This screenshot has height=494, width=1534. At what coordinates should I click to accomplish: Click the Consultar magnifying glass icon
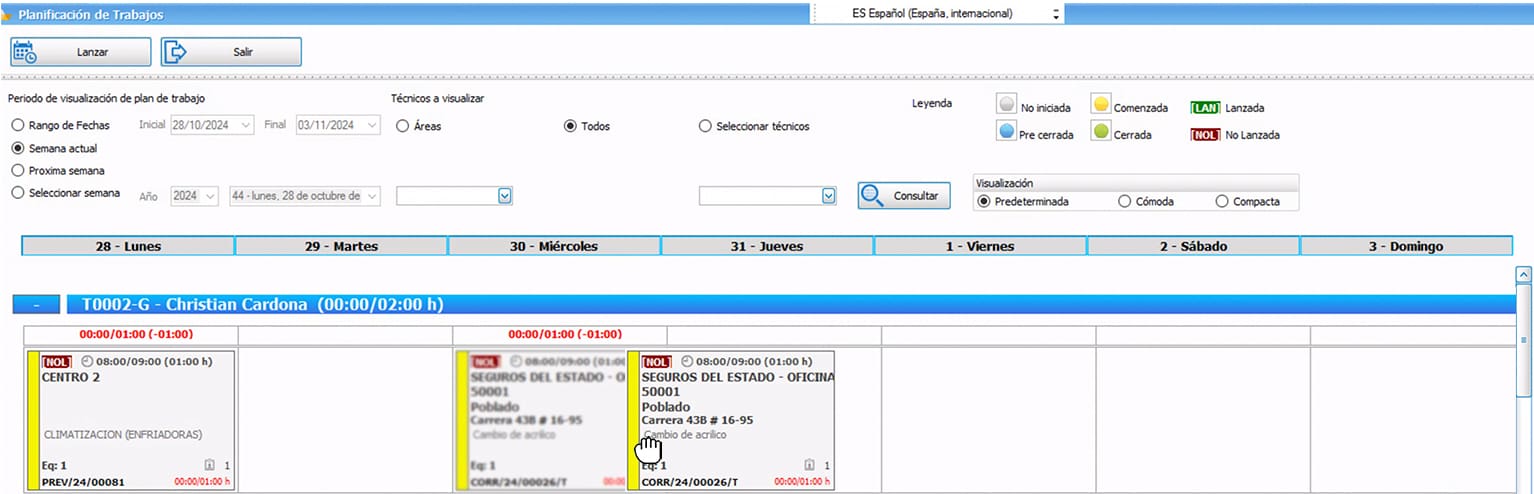pyautogui.click(x=872, y=196)
